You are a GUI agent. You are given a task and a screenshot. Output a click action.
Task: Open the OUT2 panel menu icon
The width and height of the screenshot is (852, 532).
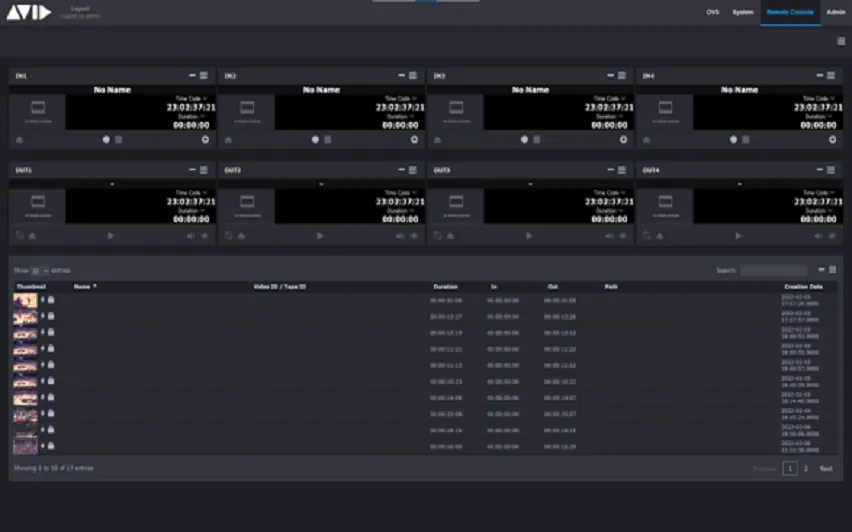[413, 170]
